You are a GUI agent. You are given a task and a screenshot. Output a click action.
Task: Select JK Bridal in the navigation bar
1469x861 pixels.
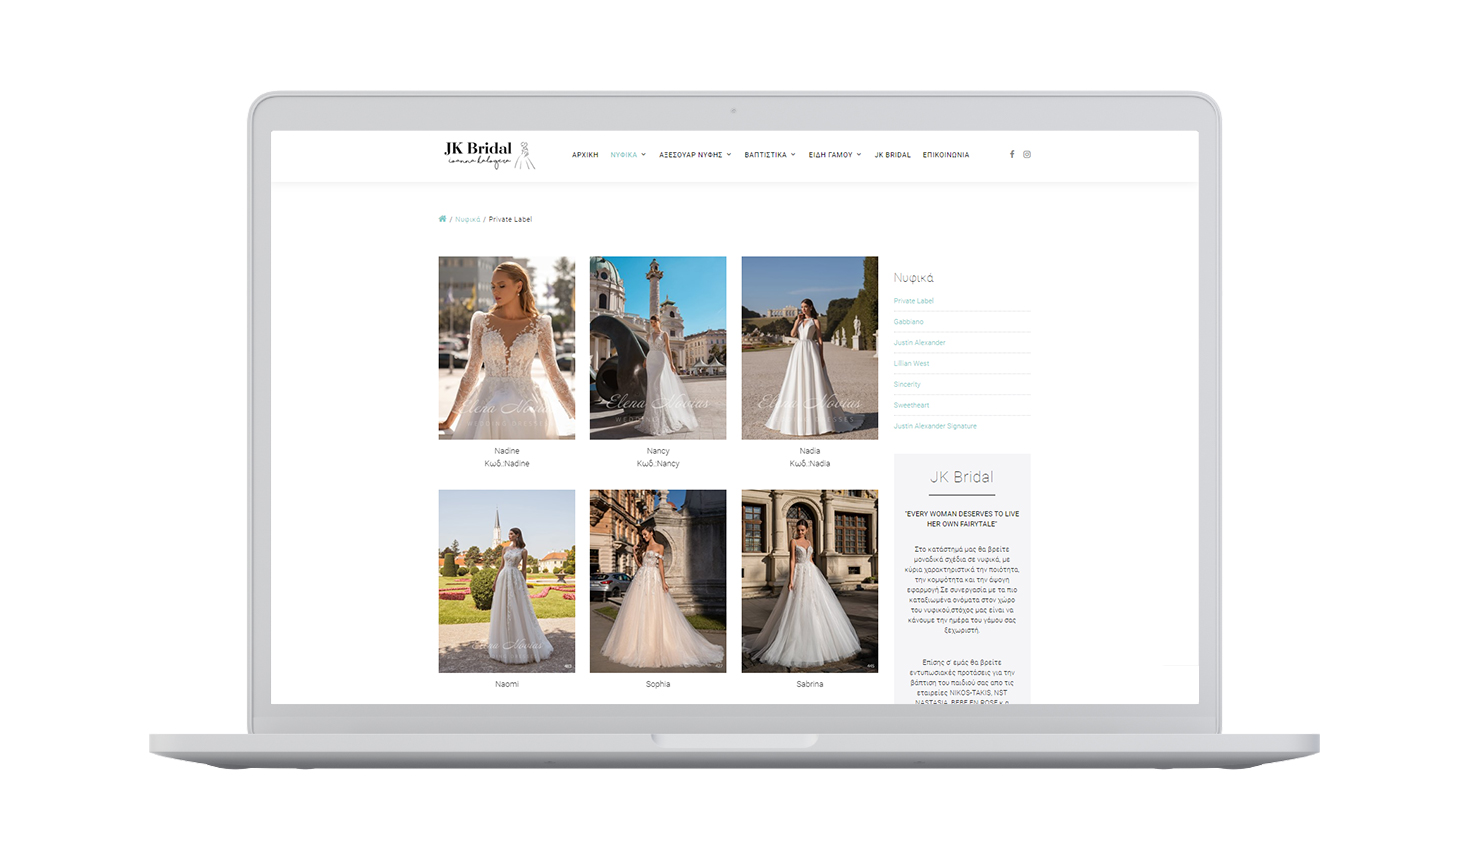point(892,155)
